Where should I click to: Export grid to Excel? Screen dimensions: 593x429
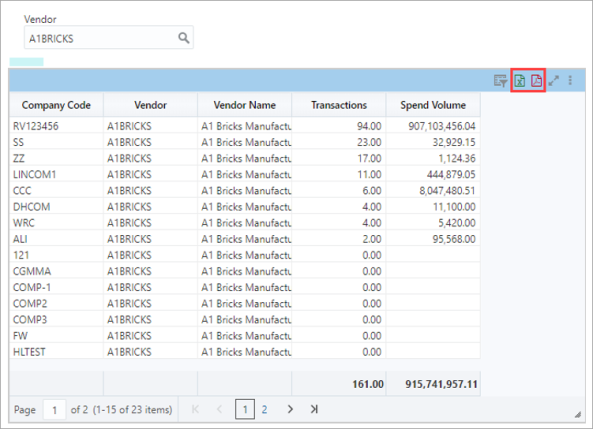[x=520, y=81]
